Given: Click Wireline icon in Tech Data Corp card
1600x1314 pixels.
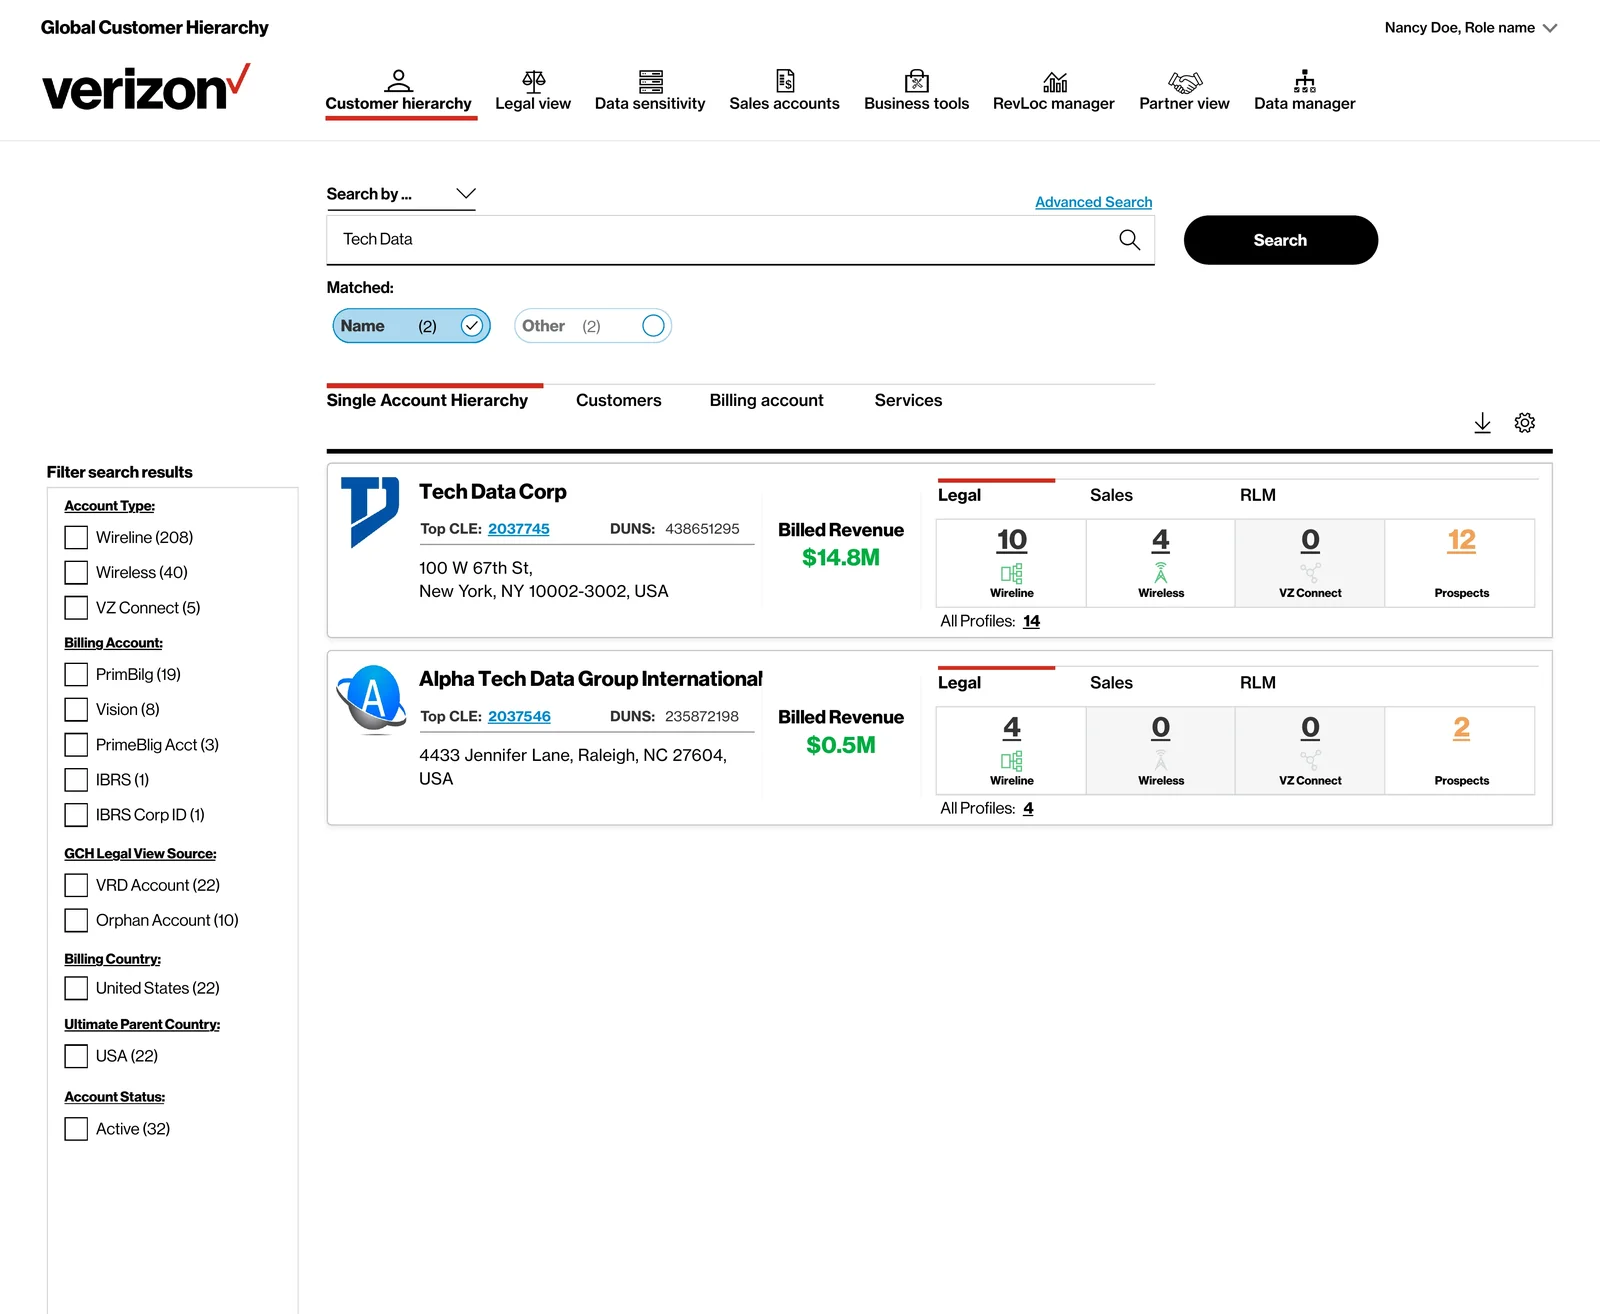Looking at the screenshot, I should [1012, 573].
